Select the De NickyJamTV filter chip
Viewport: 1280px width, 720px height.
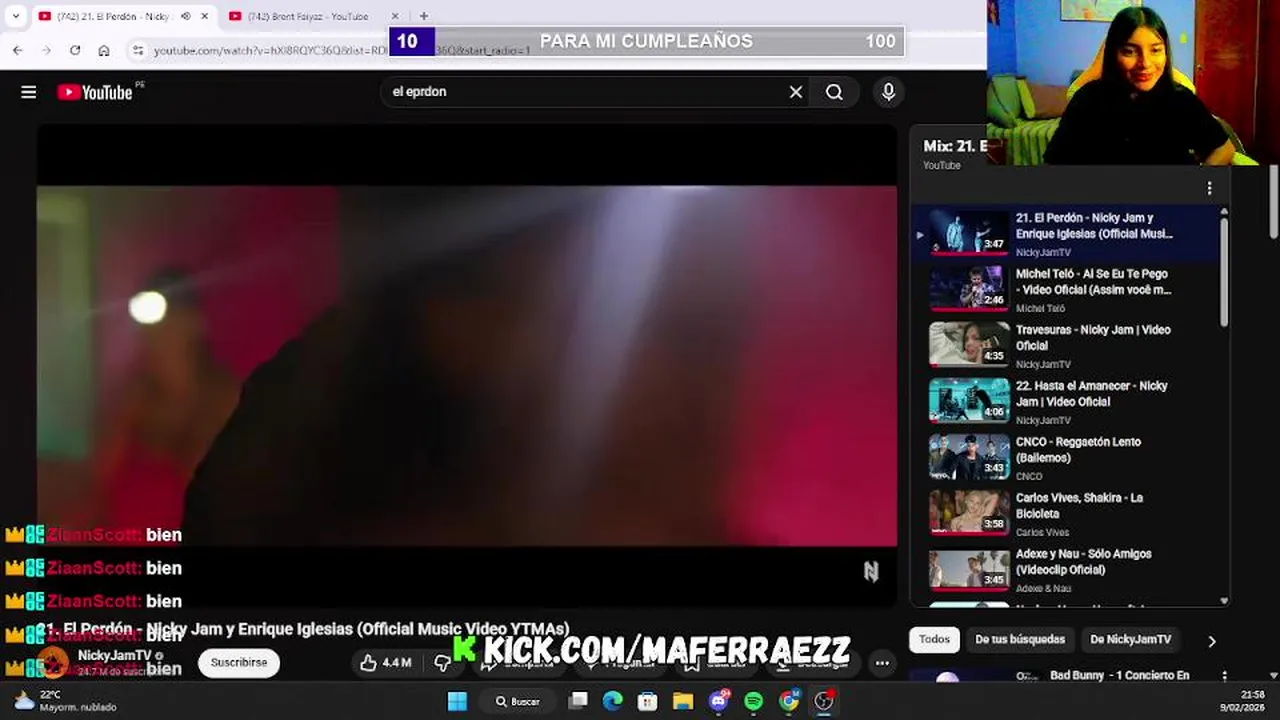point(1131,639)
